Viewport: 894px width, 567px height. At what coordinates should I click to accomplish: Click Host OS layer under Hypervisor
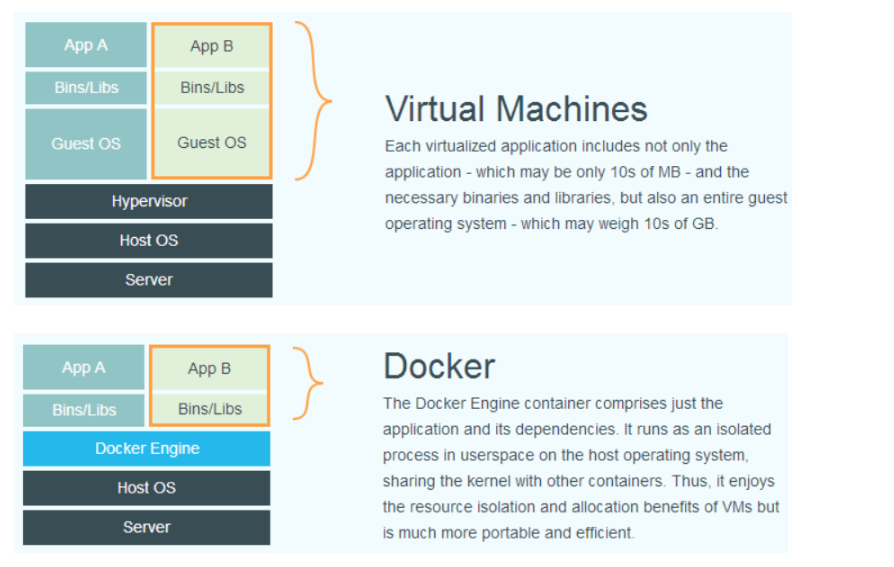(x=149, y=241)
